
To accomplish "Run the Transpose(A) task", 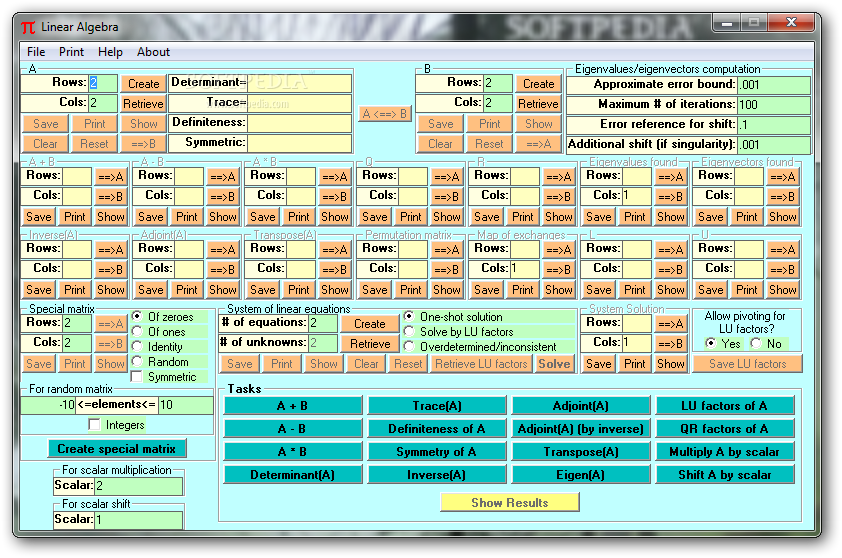I will pyautogui.click(x=580, y=452).
